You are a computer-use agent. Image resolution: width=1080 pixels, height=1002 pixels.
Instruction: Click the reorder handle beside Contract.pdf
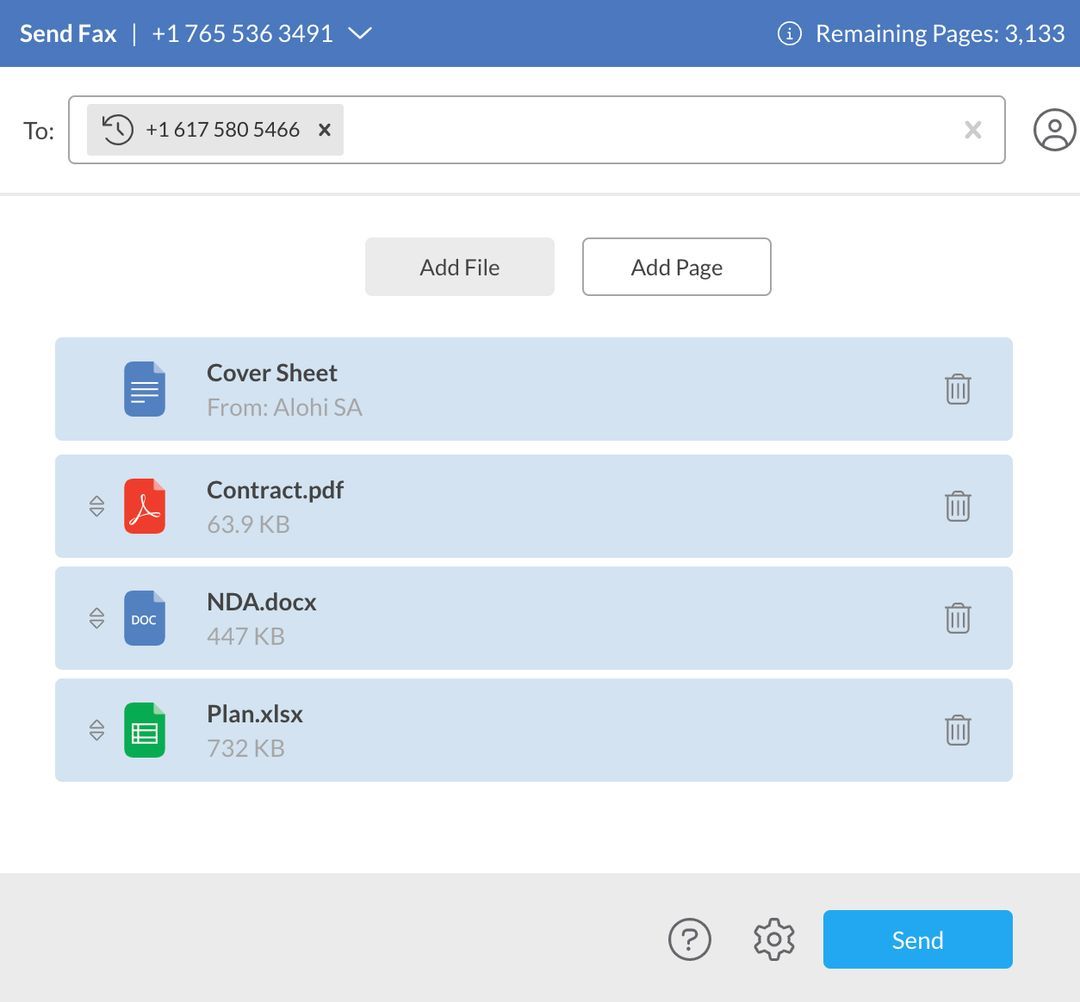click(x=96, y=505)
